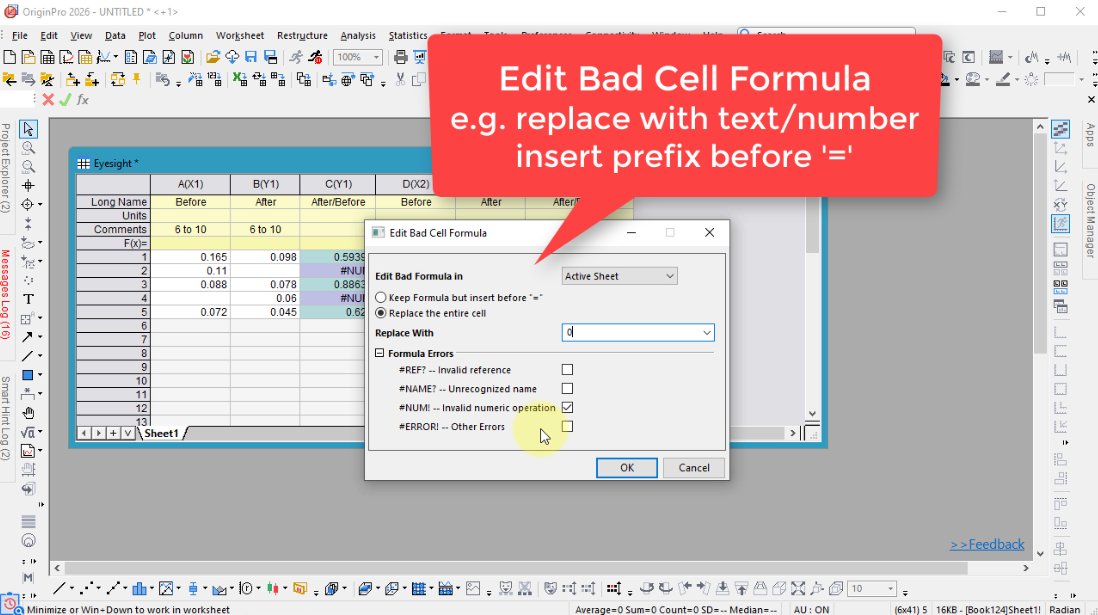Select the Screen Reader crosshair tool

(x=28, y=186)
